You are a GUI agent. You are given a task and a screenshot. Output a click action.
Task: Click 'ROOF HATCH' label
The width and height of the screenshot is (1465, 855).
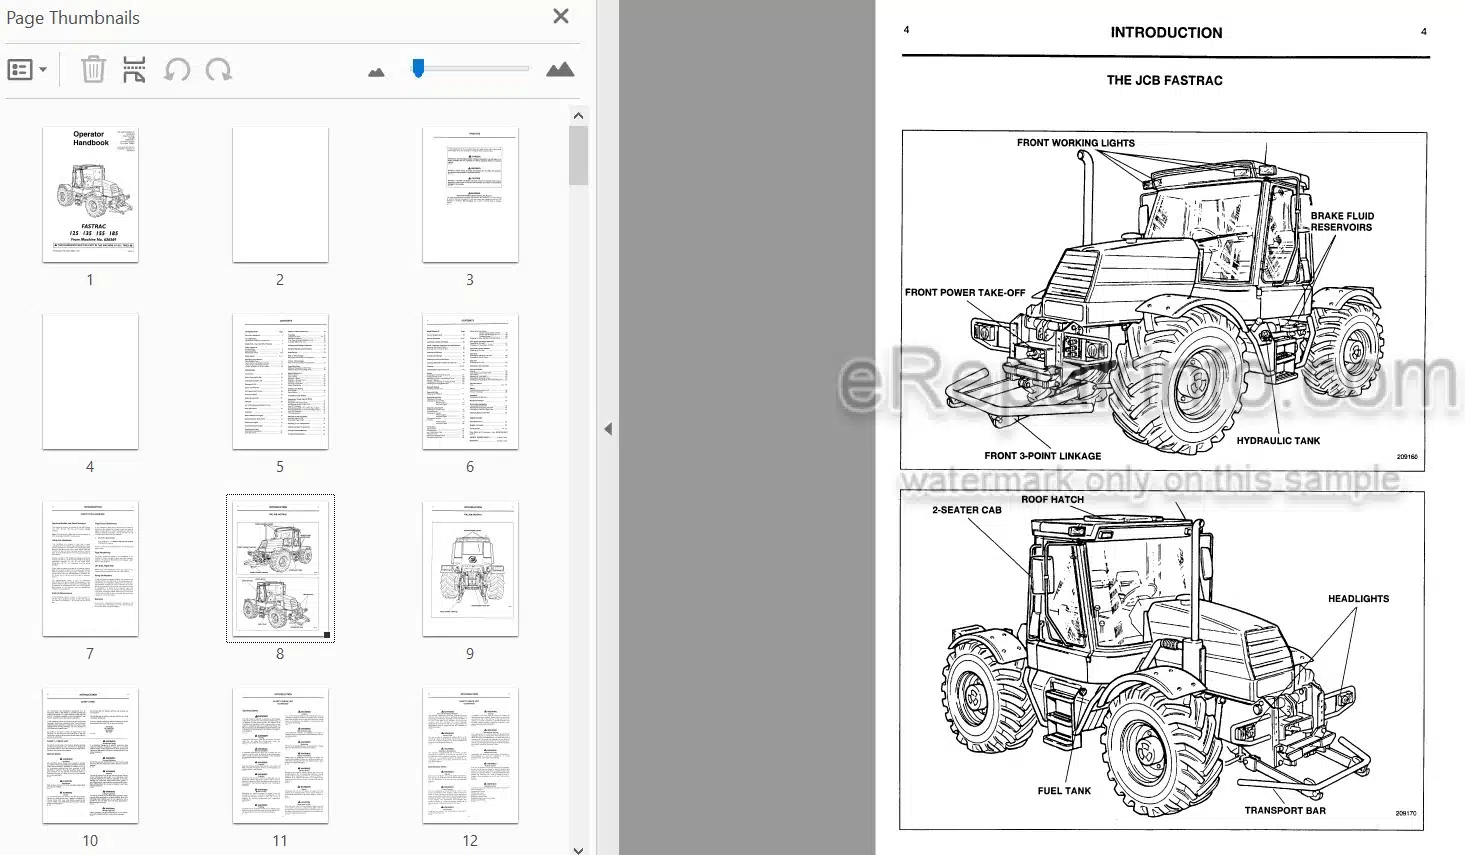(1052, 499)
